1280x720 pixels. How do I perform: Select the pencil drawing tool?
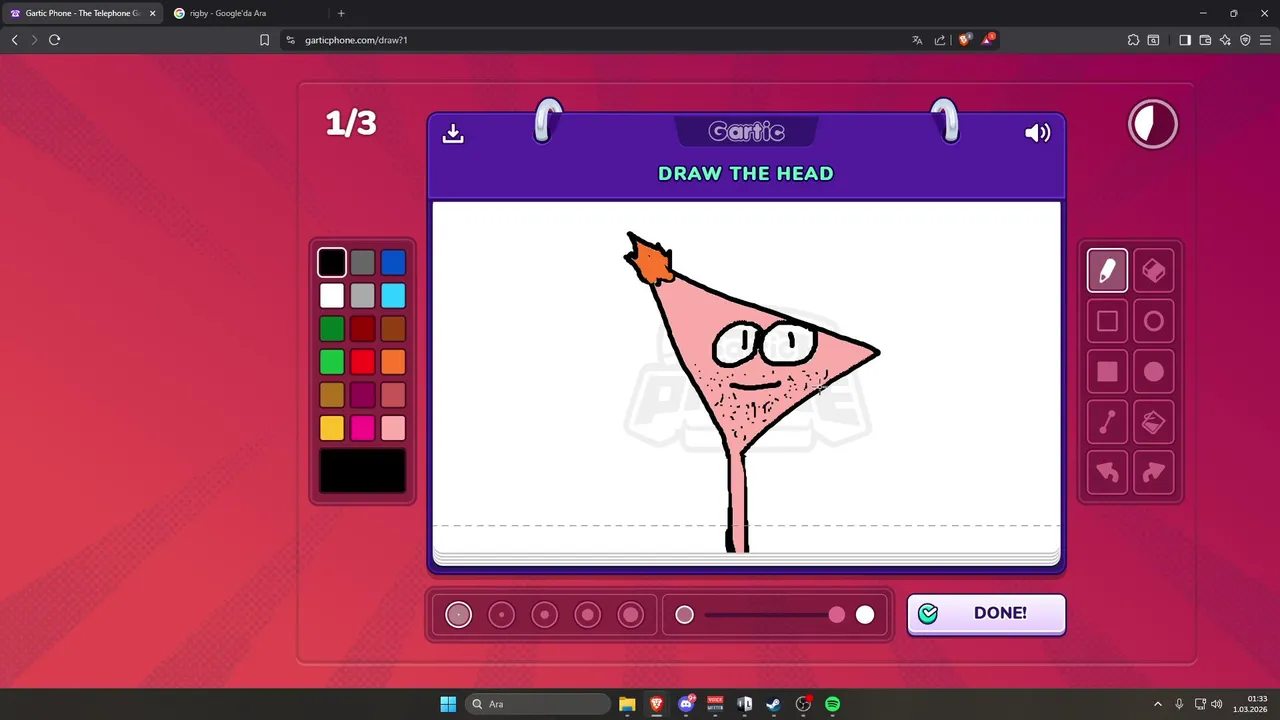point(1107,271)
